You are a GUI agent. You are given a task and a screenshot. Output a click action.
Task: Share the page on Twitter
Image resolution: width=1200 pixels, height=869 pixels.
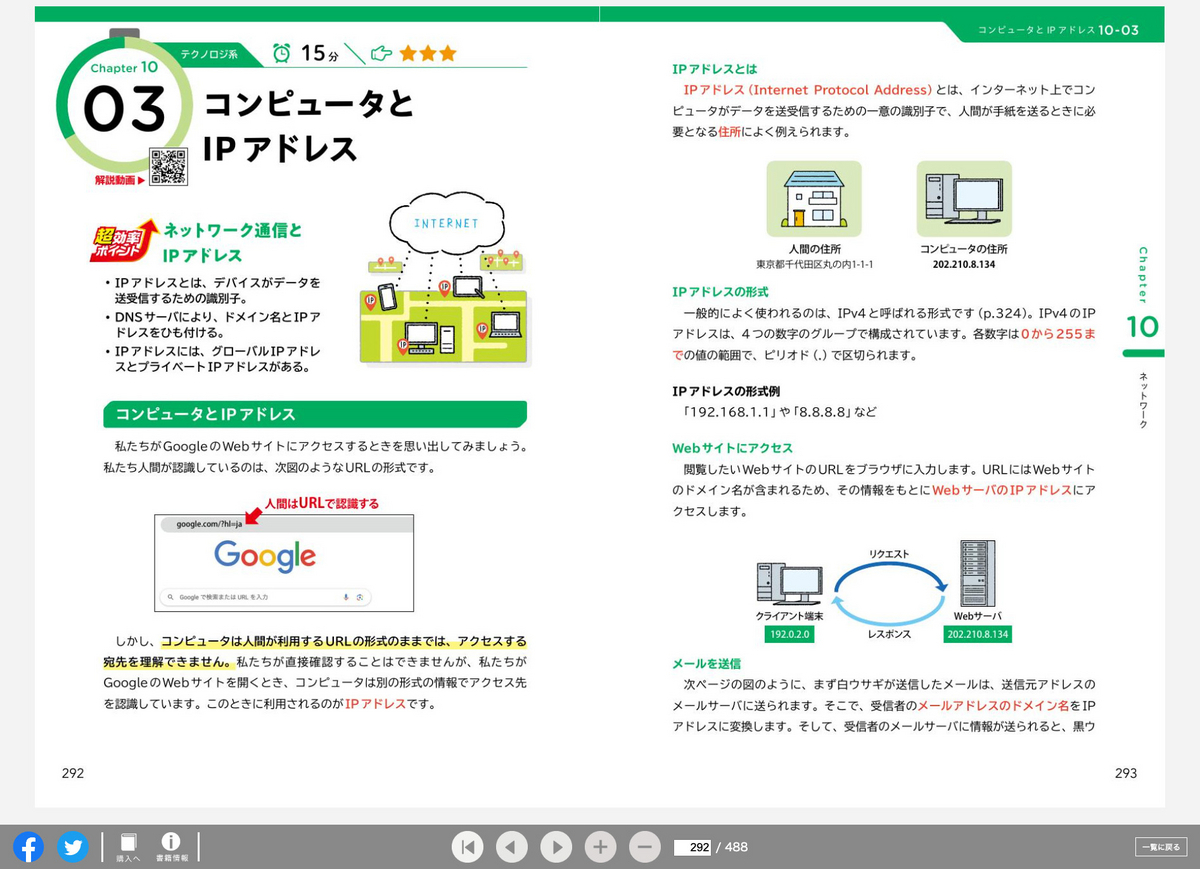point(72,847)
